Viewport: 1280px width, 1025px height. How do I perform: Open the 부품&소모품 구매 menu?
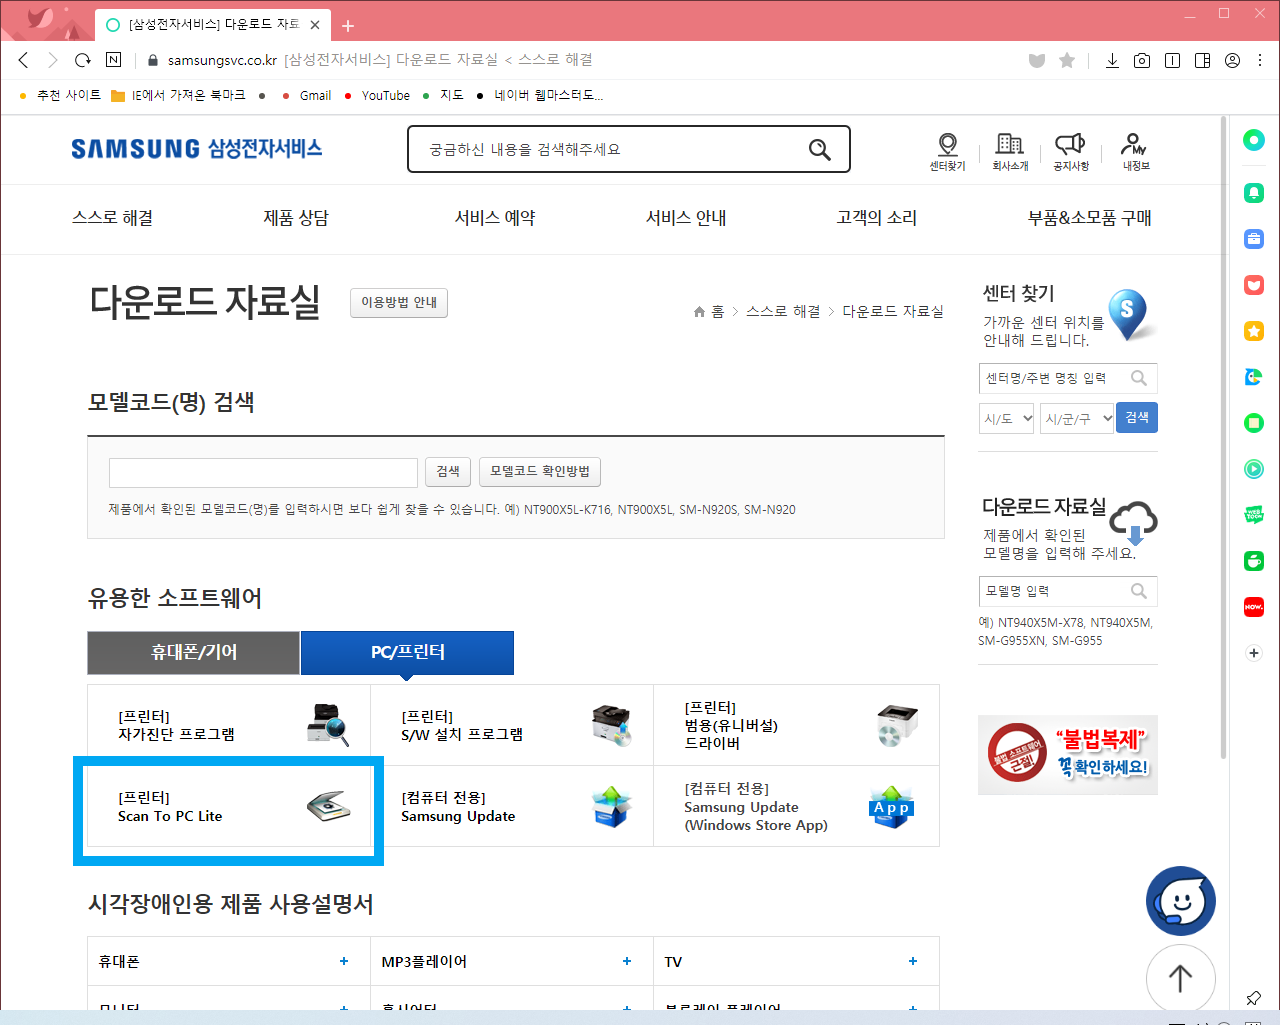[x=1090, y=218]
